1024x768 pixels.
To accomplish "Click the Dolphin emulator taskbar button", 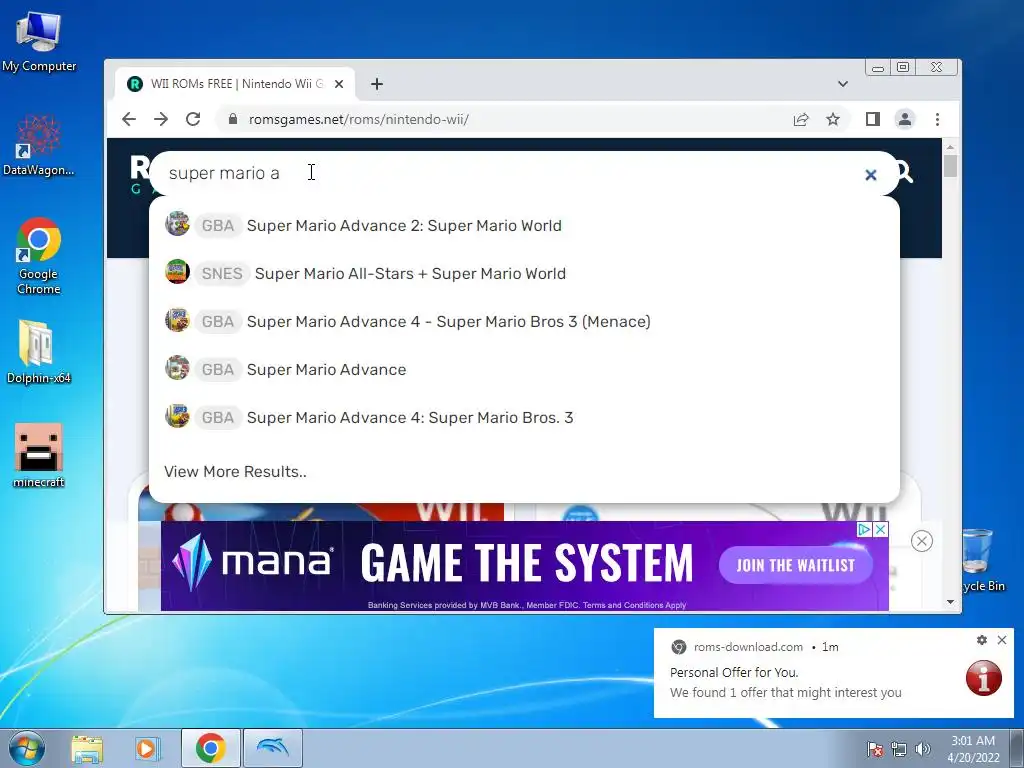I will [273, 748].
